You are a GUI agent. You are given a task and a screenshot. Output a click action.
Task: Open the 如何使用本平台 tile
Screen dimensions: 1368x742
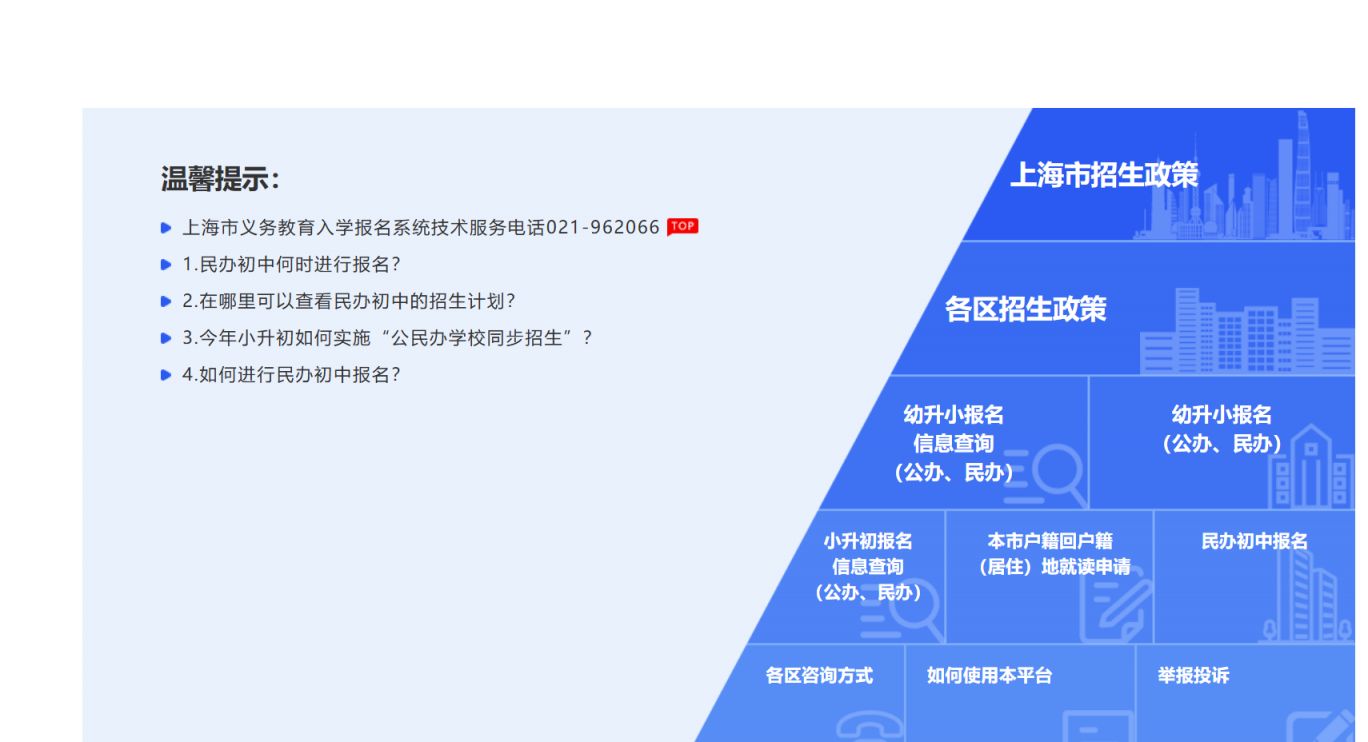pyautogui.click(x=1020, y=693)
